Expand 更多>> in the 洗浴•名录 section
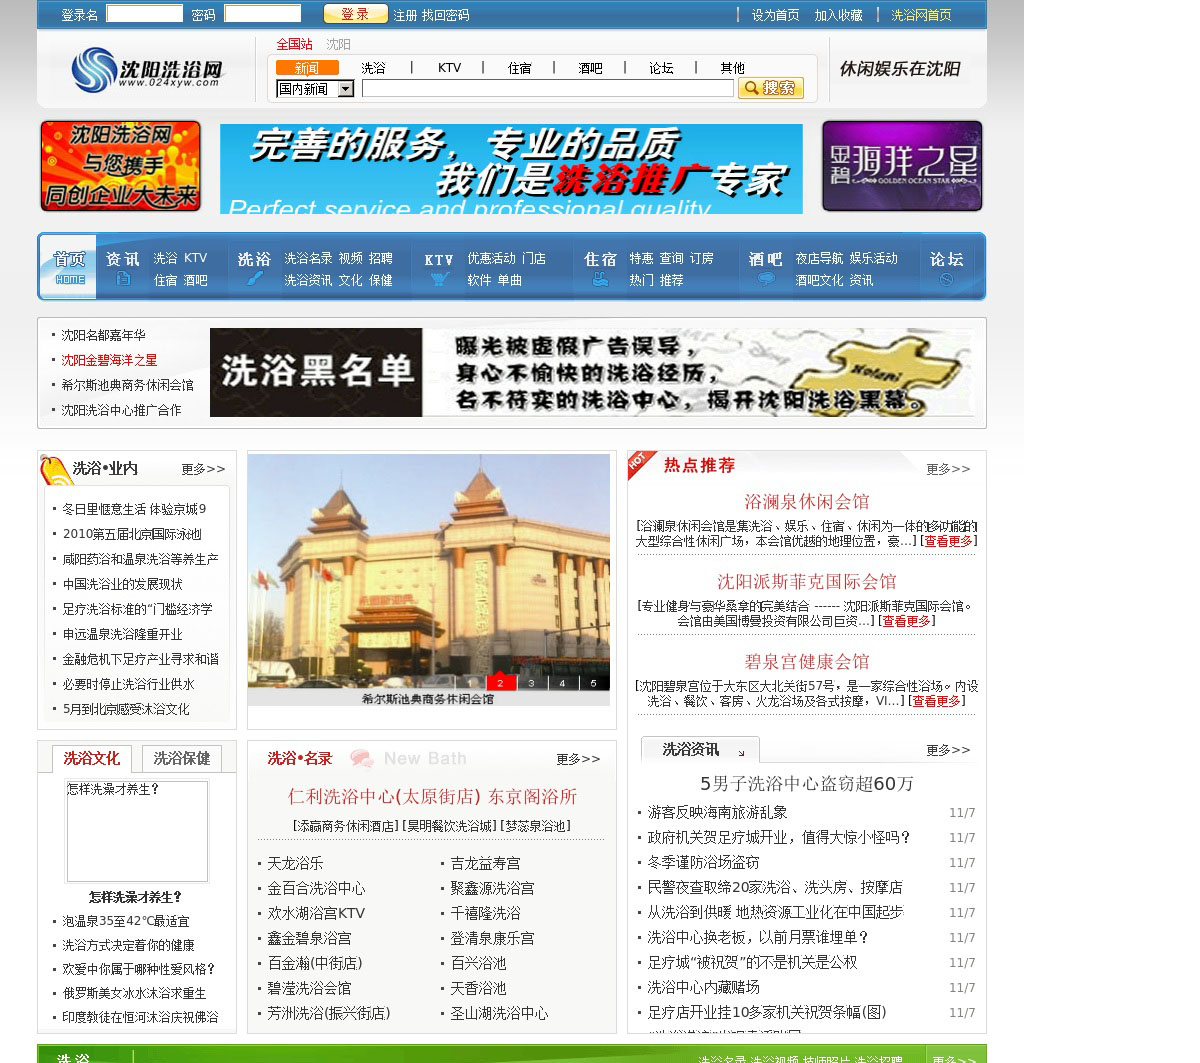Viewport: 1200px width, 1063px height. 578,759
